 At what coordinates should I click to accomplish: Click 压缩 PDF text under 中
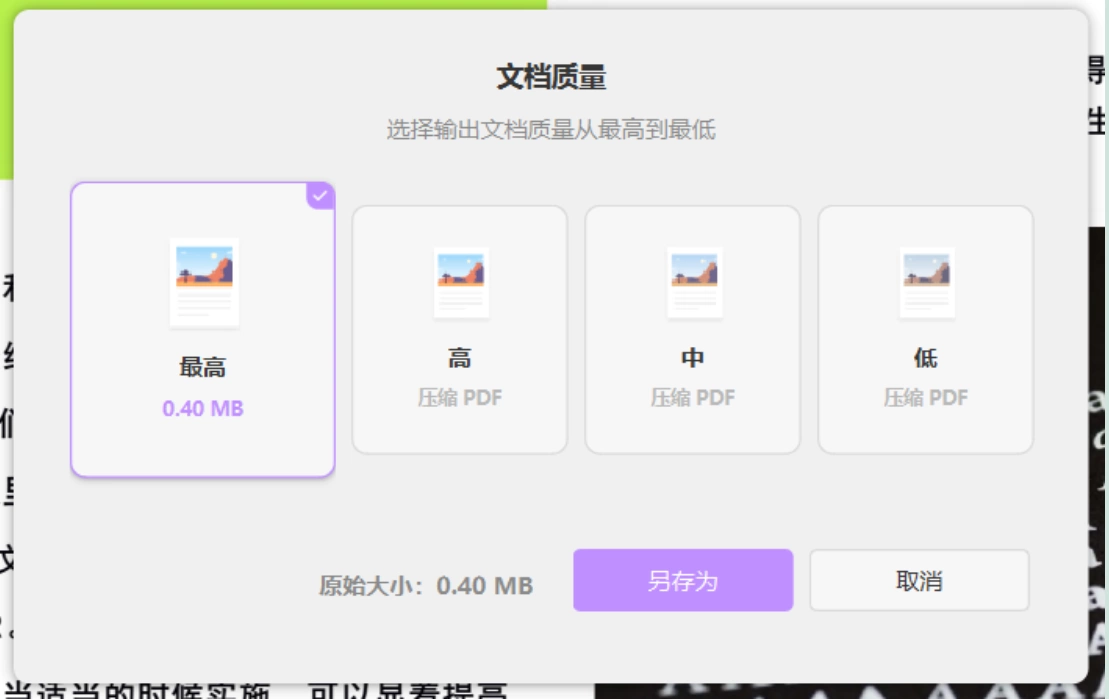(x=692, y=398)
